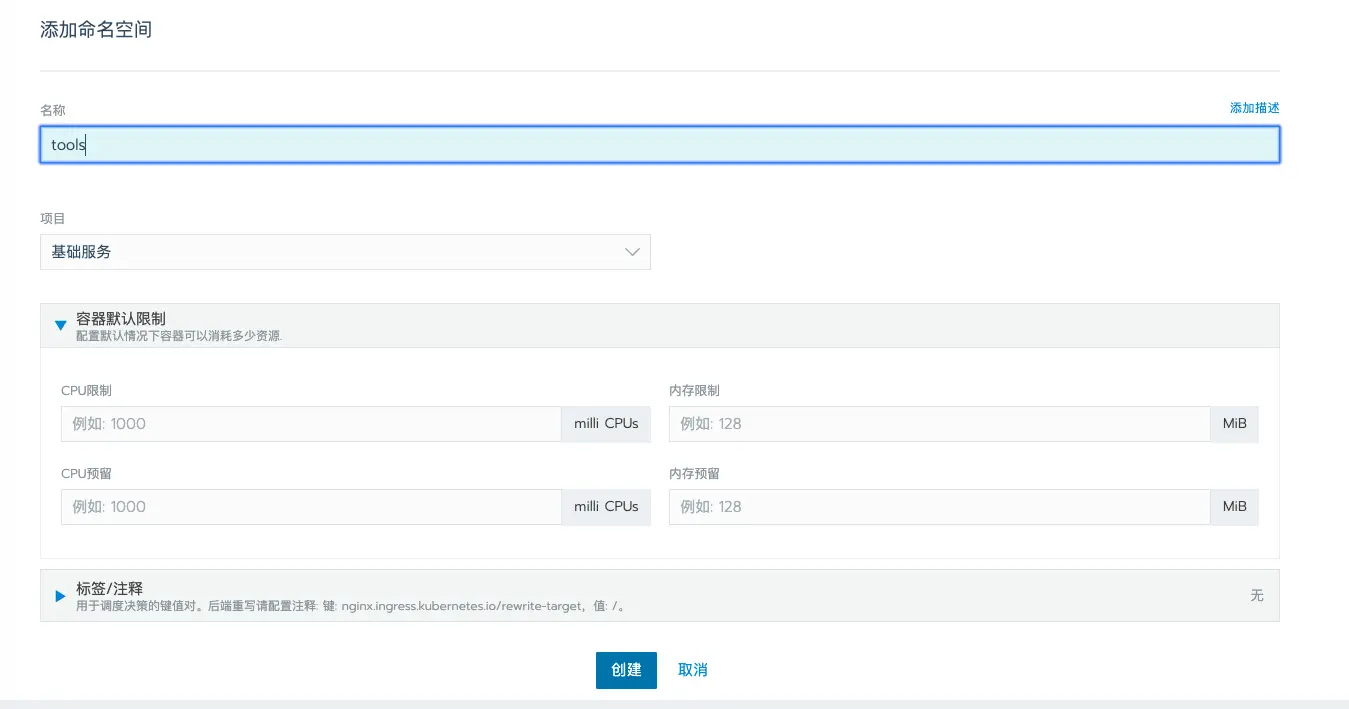Click the 添加描述 link
This screenshot has width=1349, height=709.
point(1254,108)
